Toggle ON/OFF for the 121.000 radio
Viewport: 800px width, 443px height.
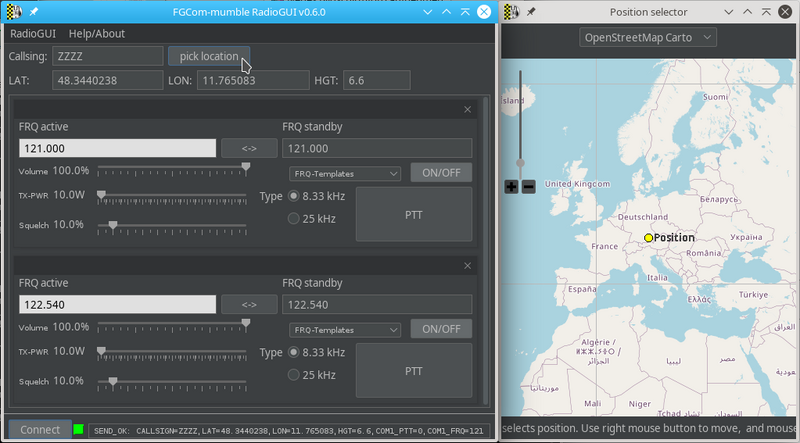click(x=441, y=173)
